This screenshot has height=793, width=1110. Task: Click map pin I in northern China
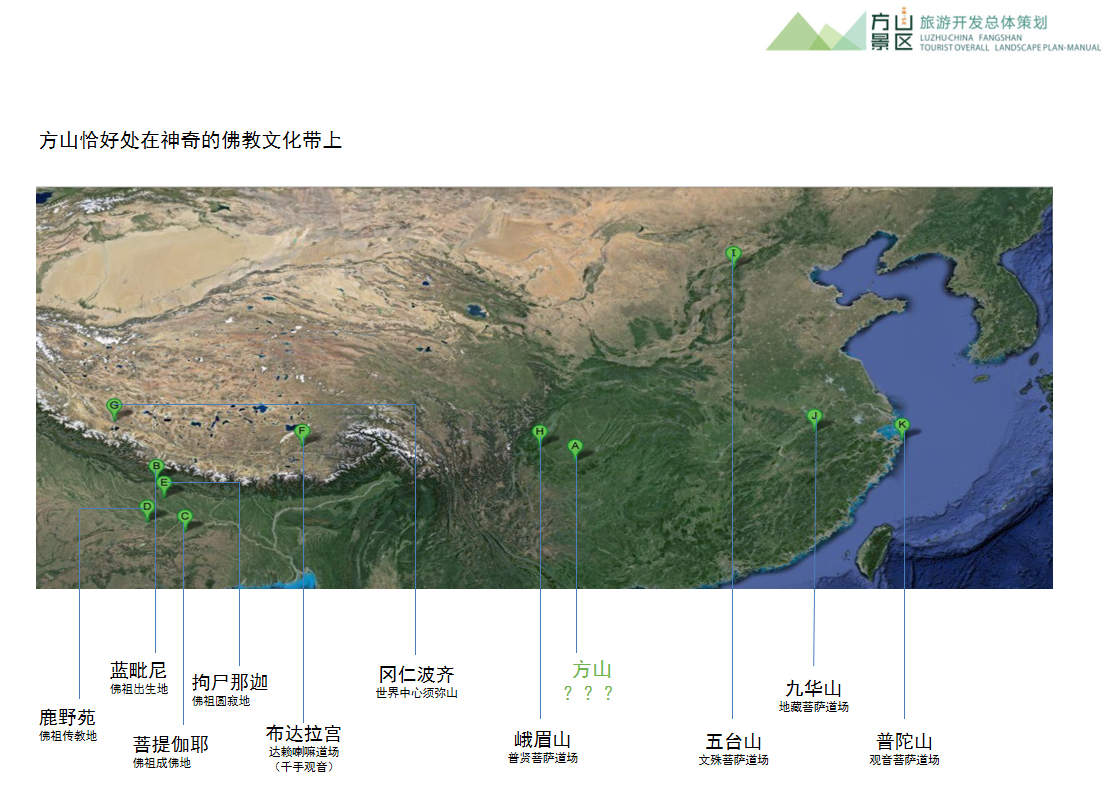tap(733, 254)
